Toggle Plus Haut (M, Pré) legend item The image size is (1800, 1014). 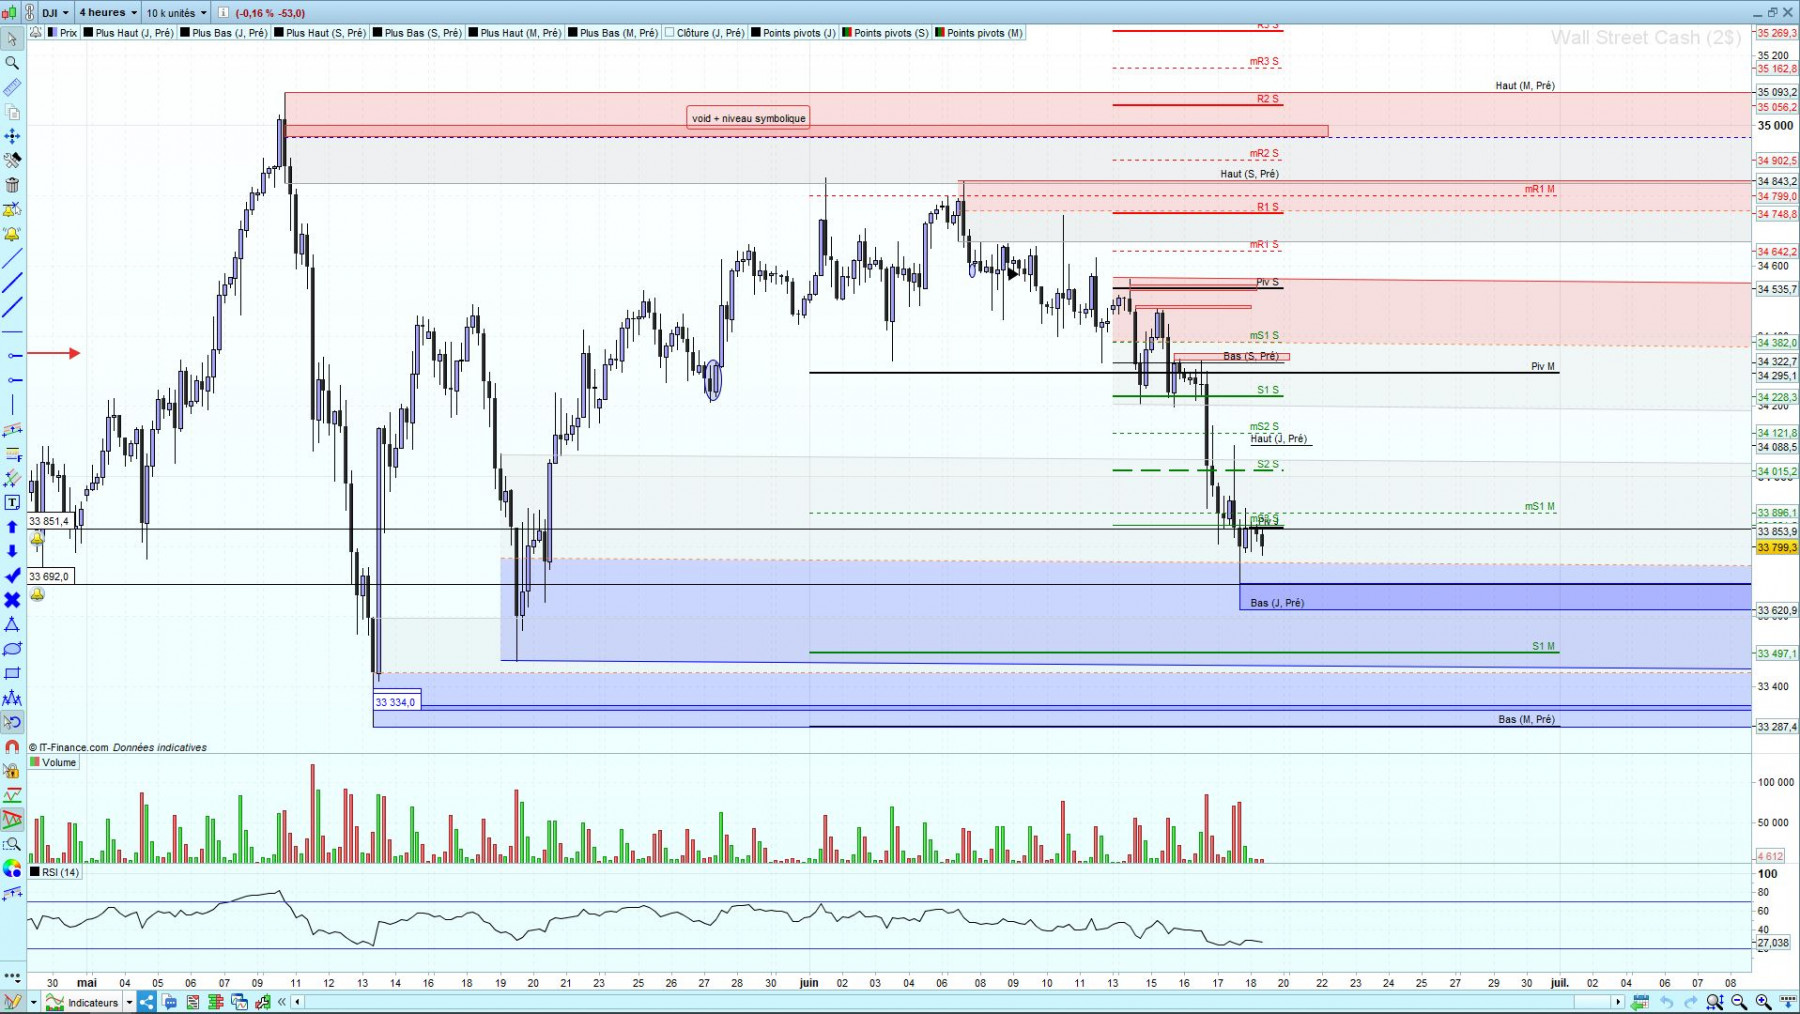click(514, 33)
